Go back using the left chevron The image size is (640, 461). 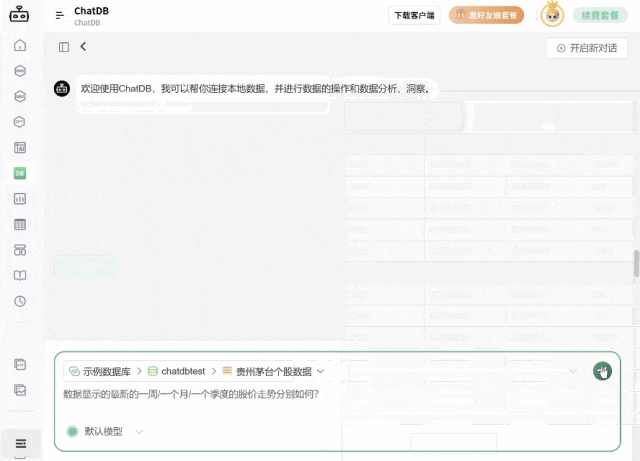[x=83, y=47]
